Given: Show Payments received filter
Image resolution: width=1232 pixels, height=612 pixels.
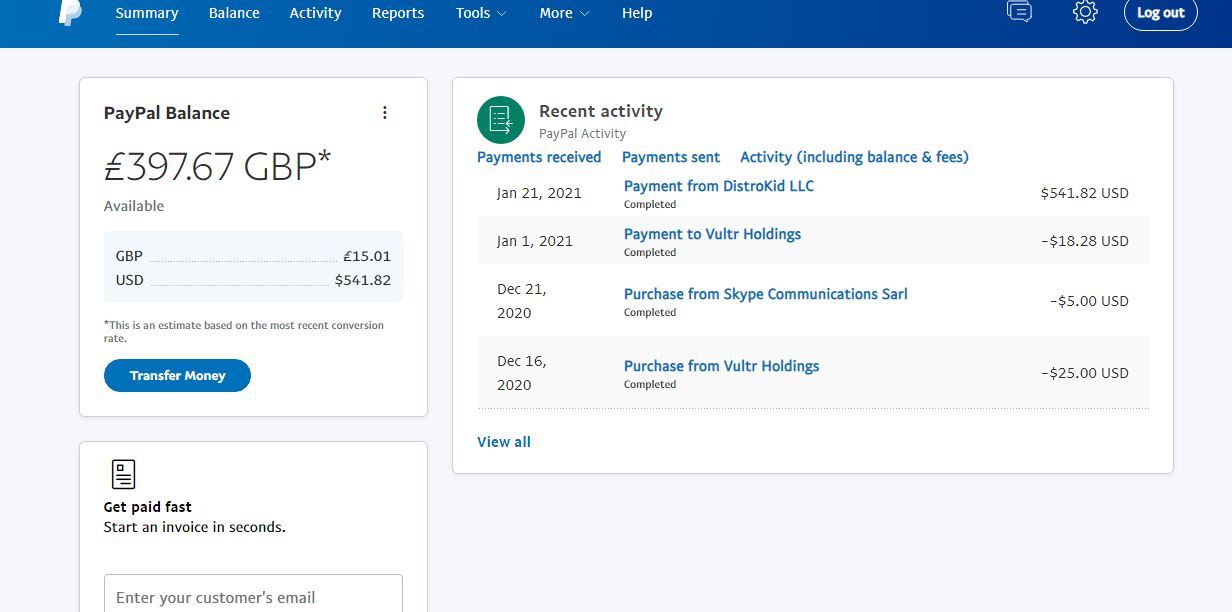Looking at the screenshot, I should pyautogui.click(x=539, y=157).
